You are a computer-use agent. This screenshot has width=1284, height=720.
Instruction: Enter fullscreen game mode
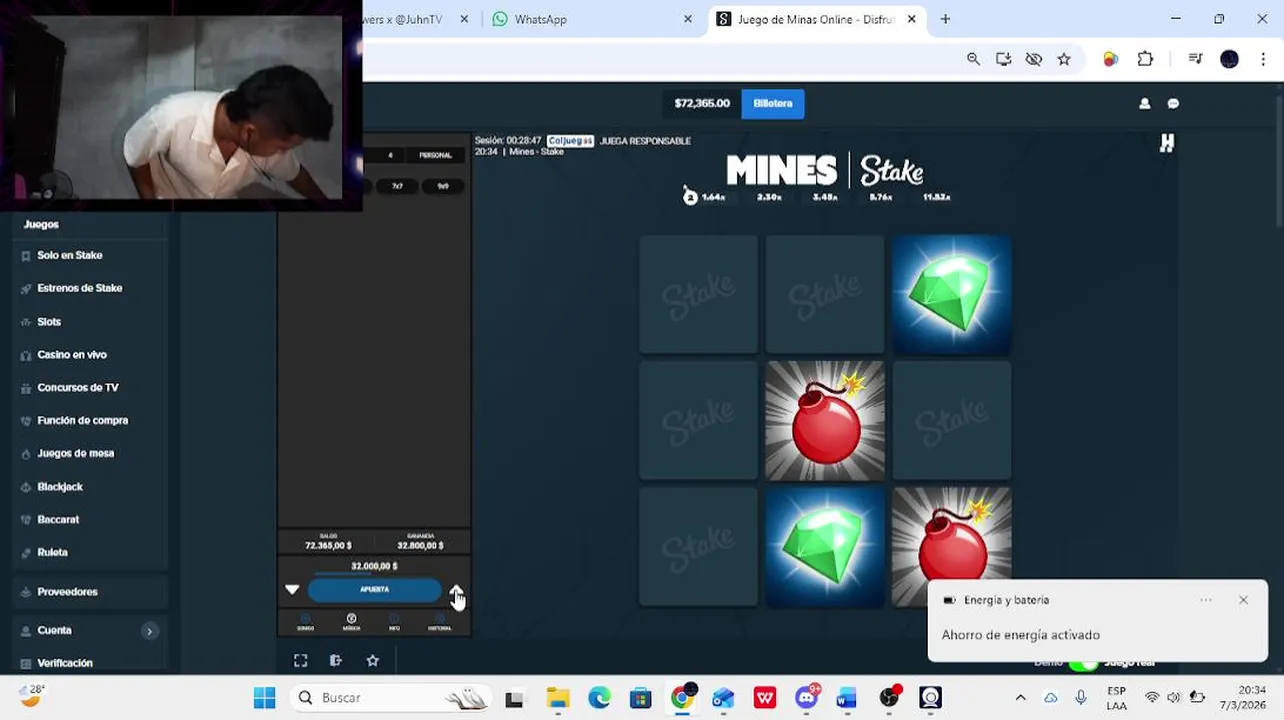point(300,661)
